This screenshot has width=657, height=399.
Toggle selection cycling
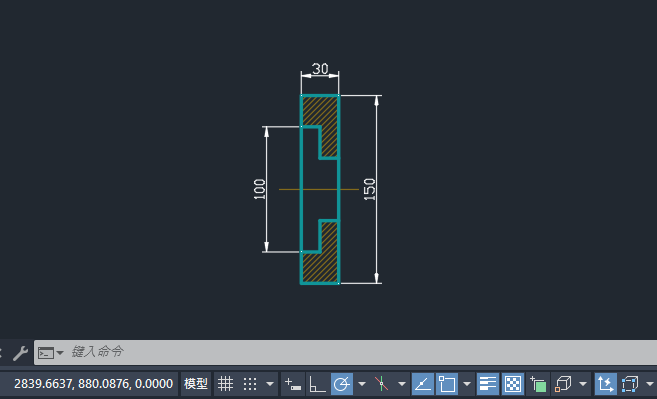(538, 383)
